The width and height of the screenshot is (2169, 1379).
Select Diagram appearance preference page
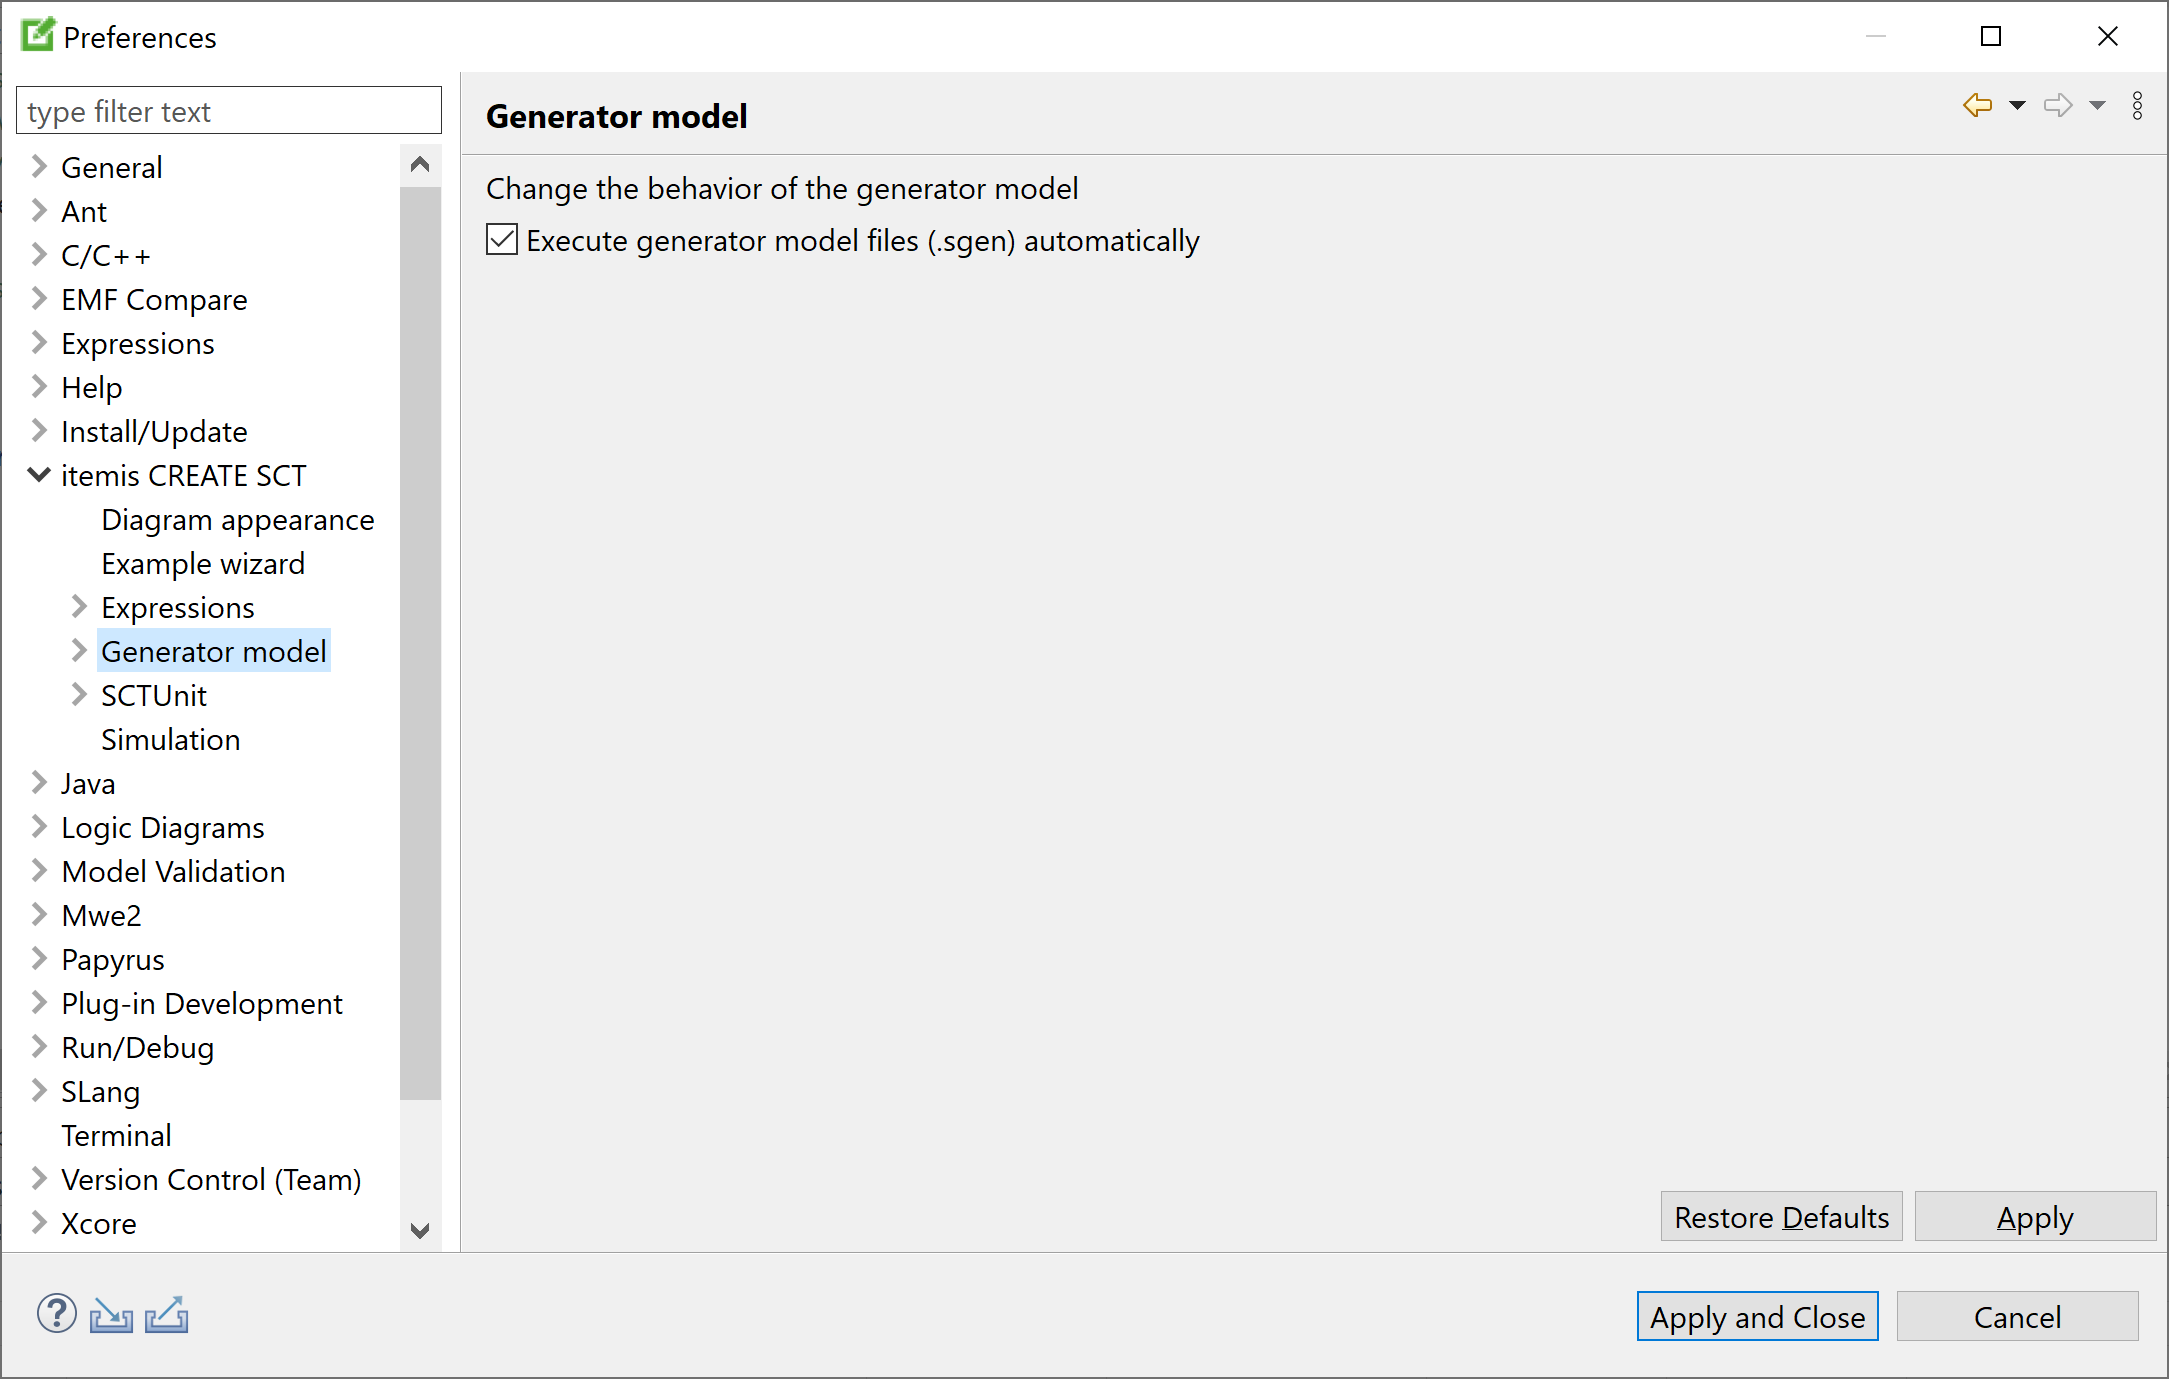pyautogui.click(x=238, y=520)
